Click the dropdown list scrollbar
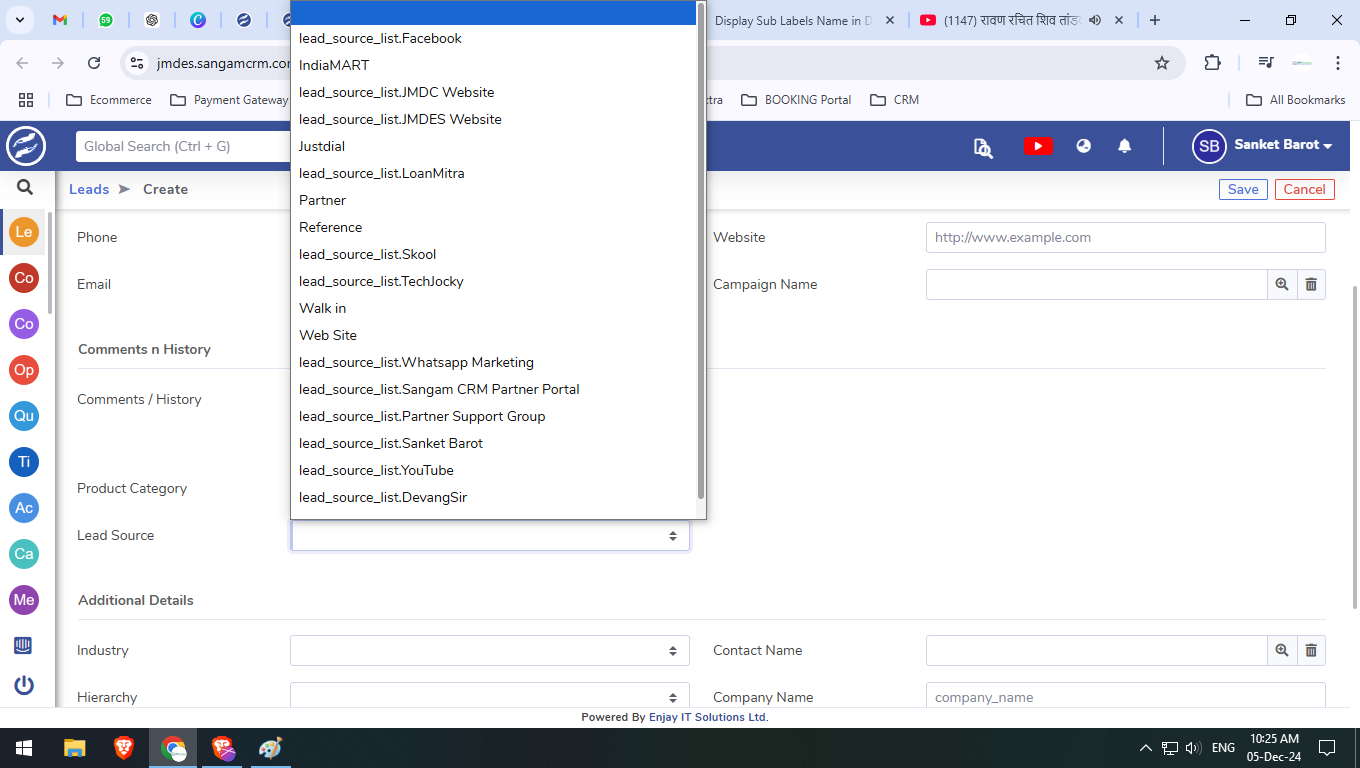This screenshot has width=1360, height=768. [x=701, y=250]
